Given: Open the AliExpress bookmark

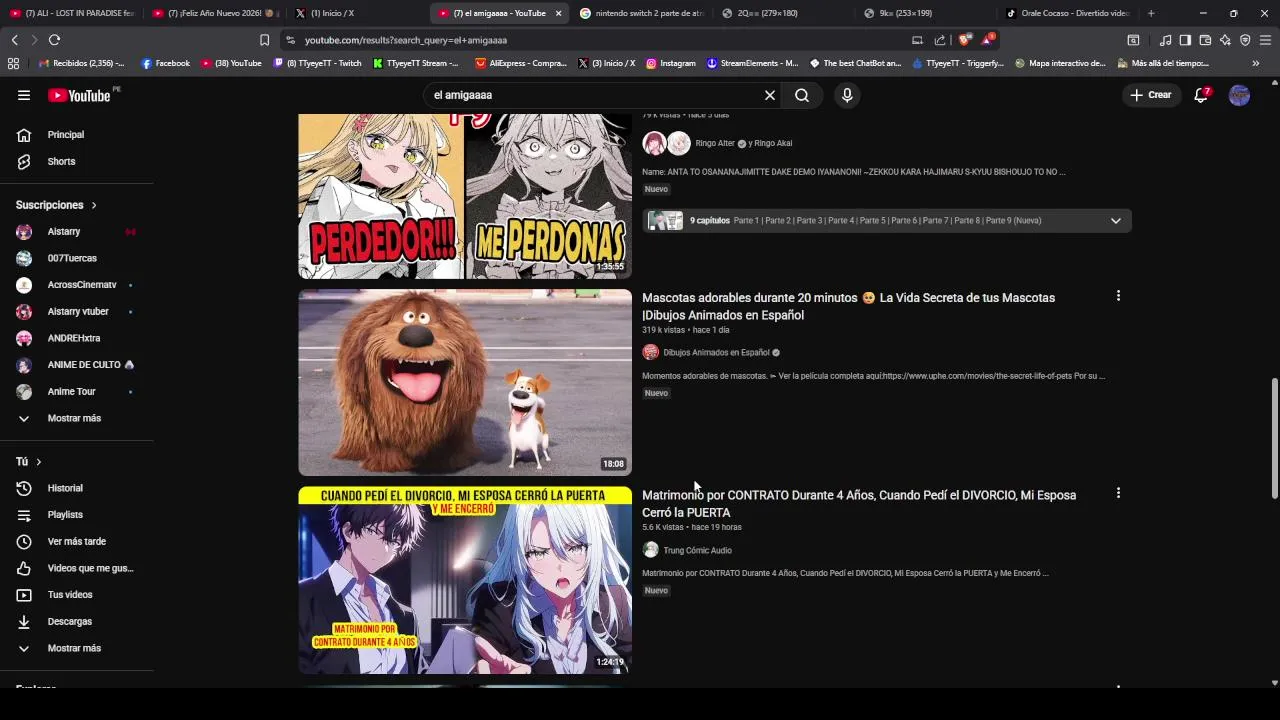Looking at the screenshot, I should click(x=521, y=63).
